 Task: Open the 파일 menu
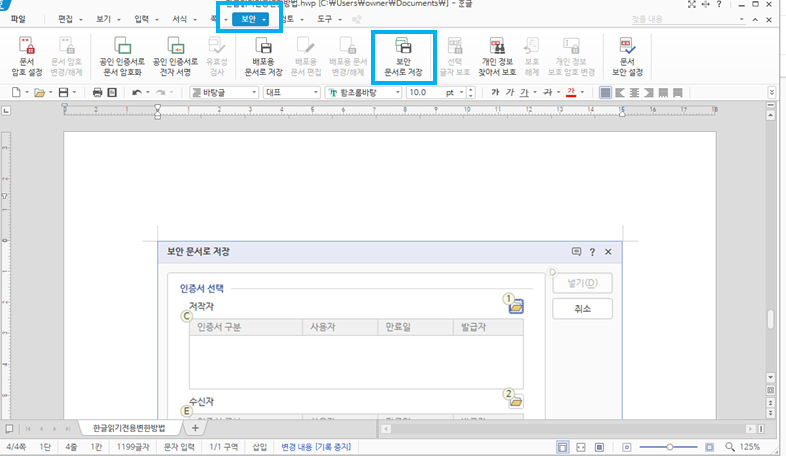[x=18, y=19]
